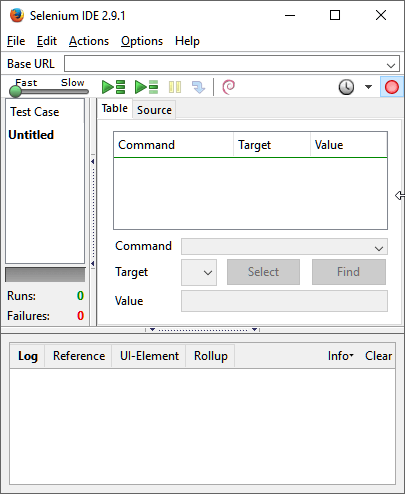Click the speed slider thumb
The image size is (405, 494).
click(x=15, y=91)
